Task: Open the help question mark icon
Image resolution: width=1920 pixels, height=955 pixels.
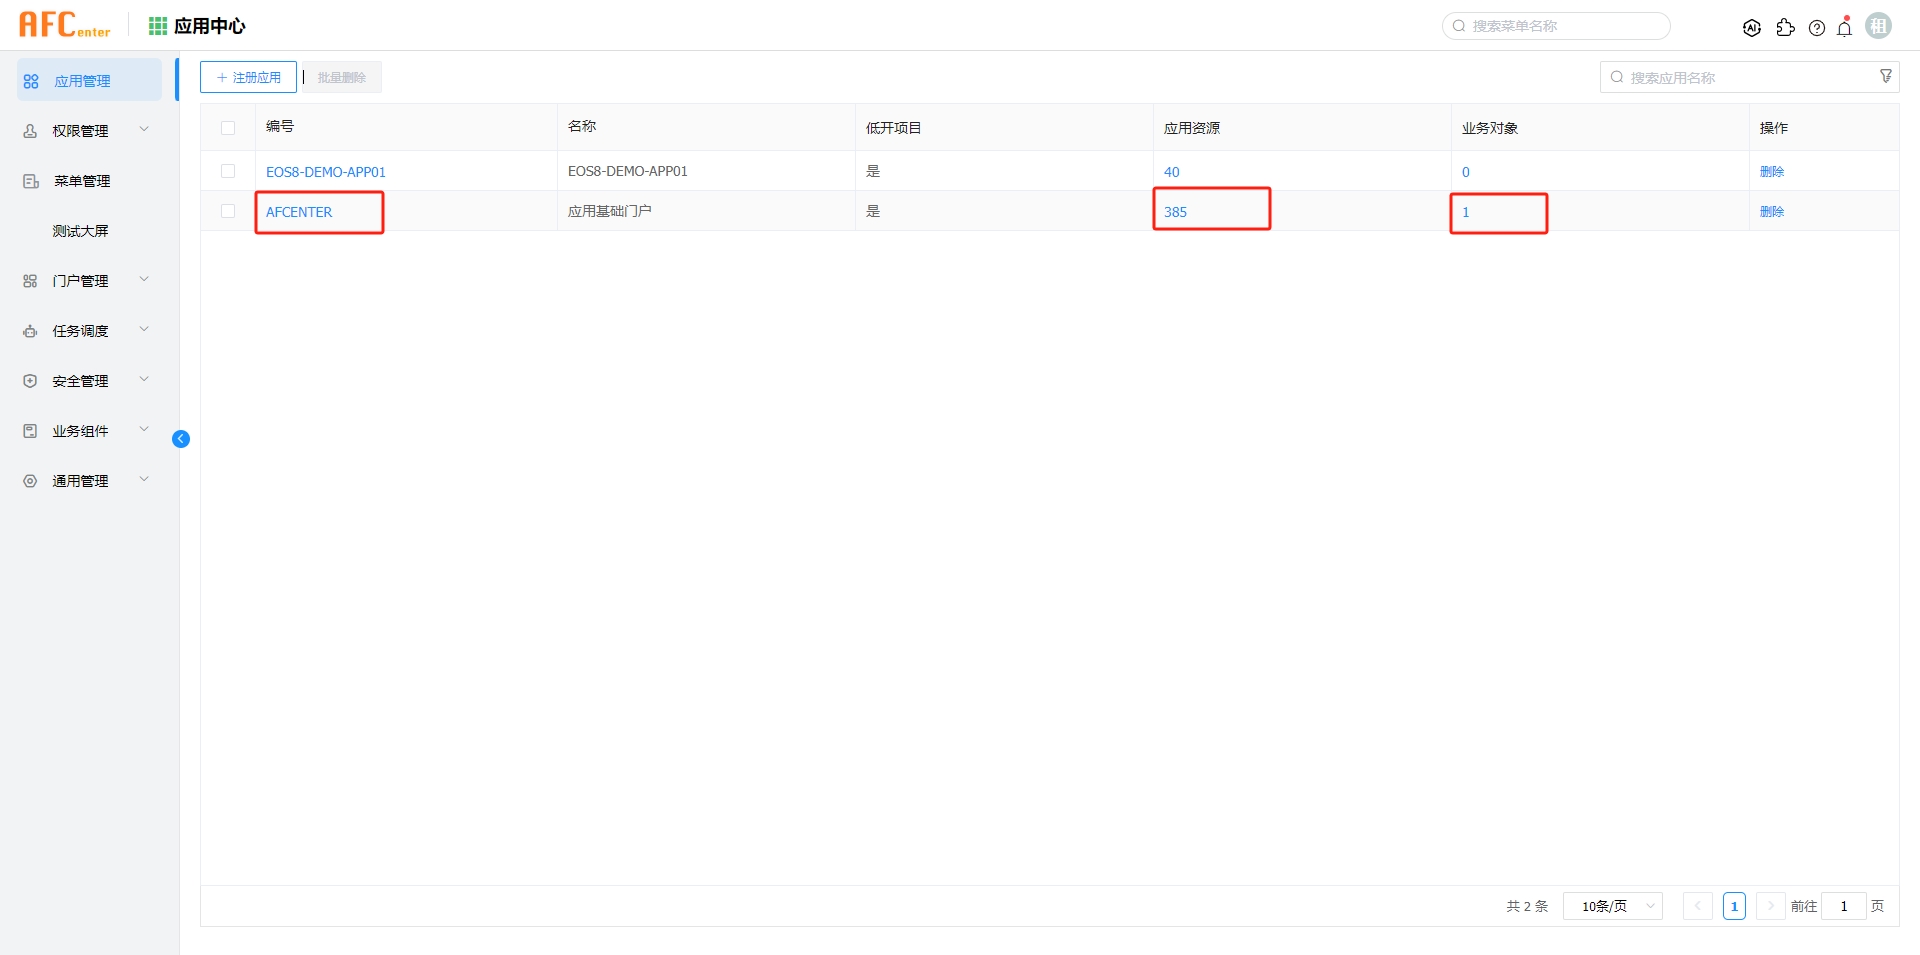Action: tap(1817, 28)
